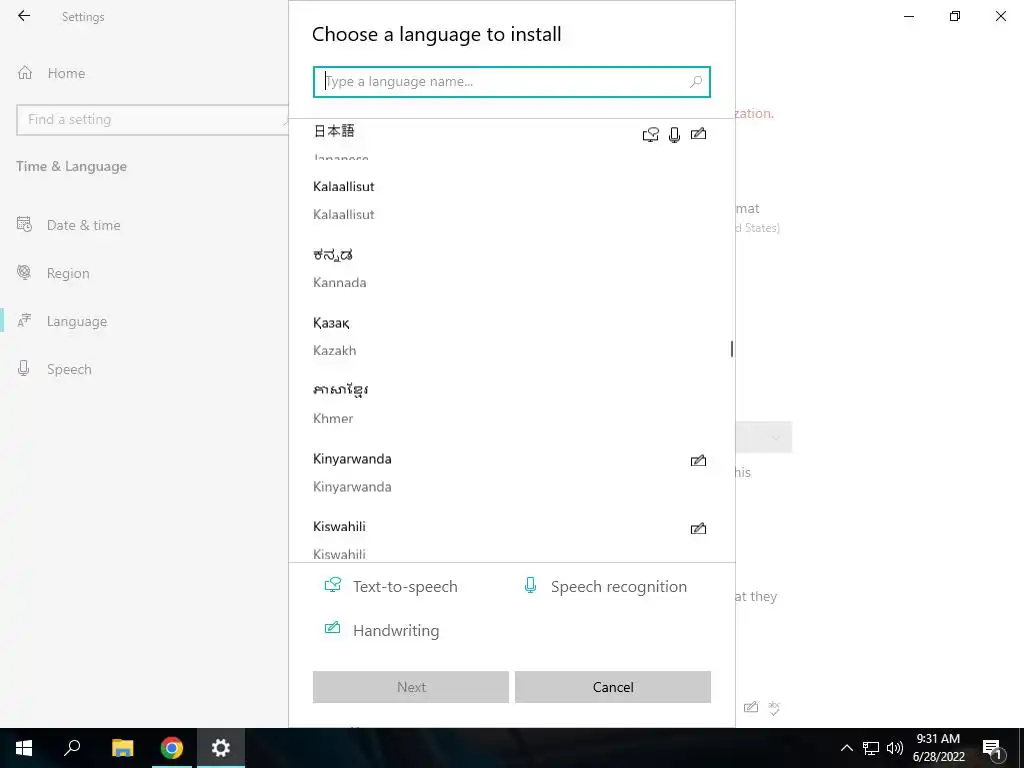
Task: Click the Home house icon
Action: 25,72
